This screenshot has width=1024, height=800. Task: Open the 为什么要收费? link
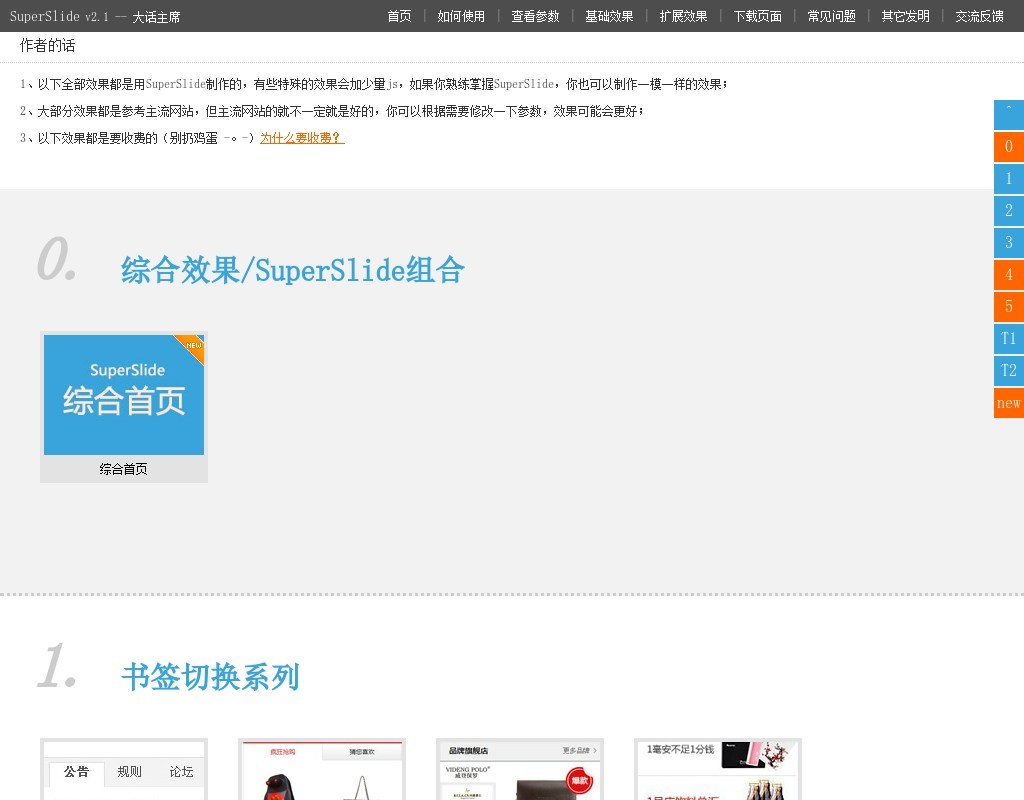[x=302, y=138]
